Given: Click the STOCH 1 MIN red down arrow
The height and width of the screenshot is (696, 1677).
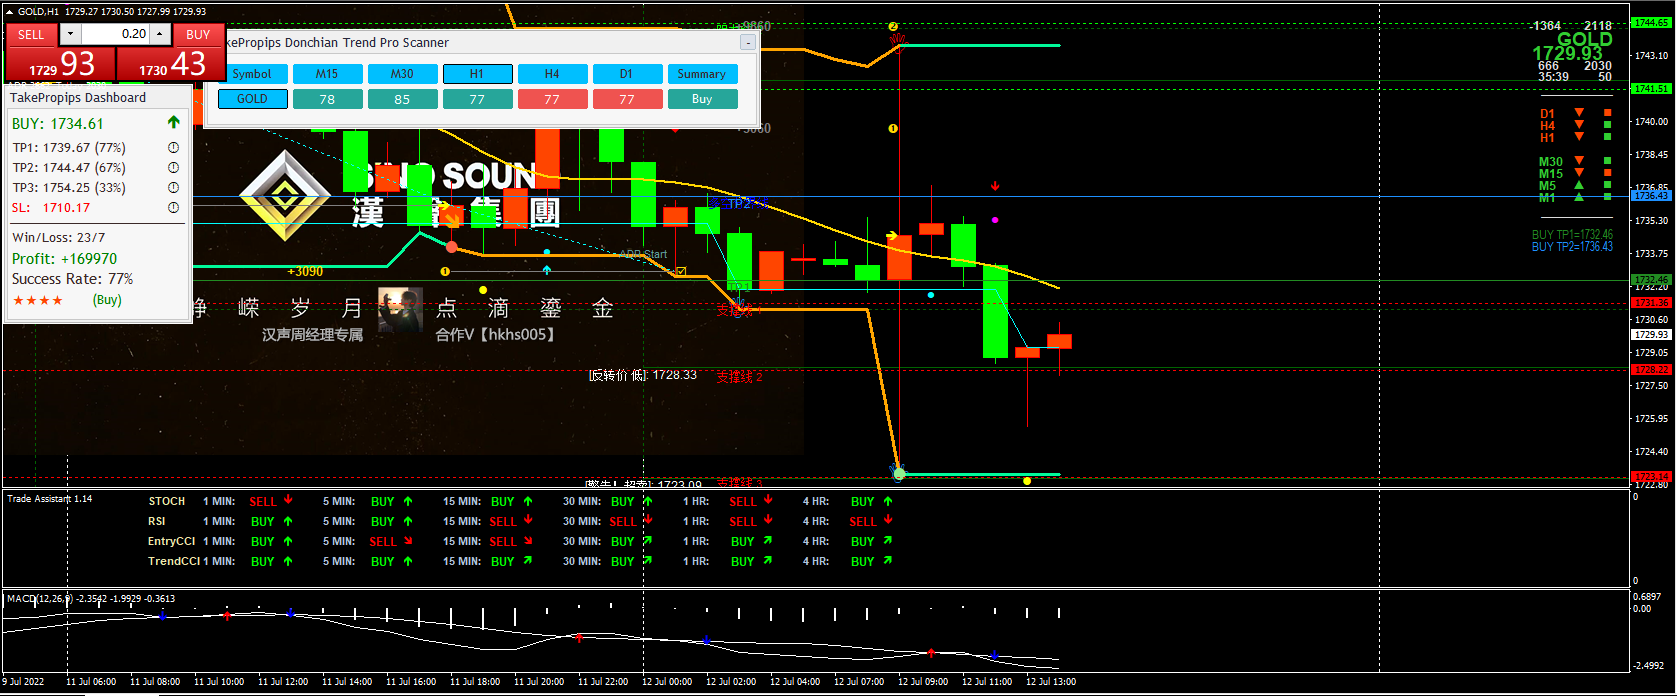Looking at the screenshot, I should (x=288, y=500).
